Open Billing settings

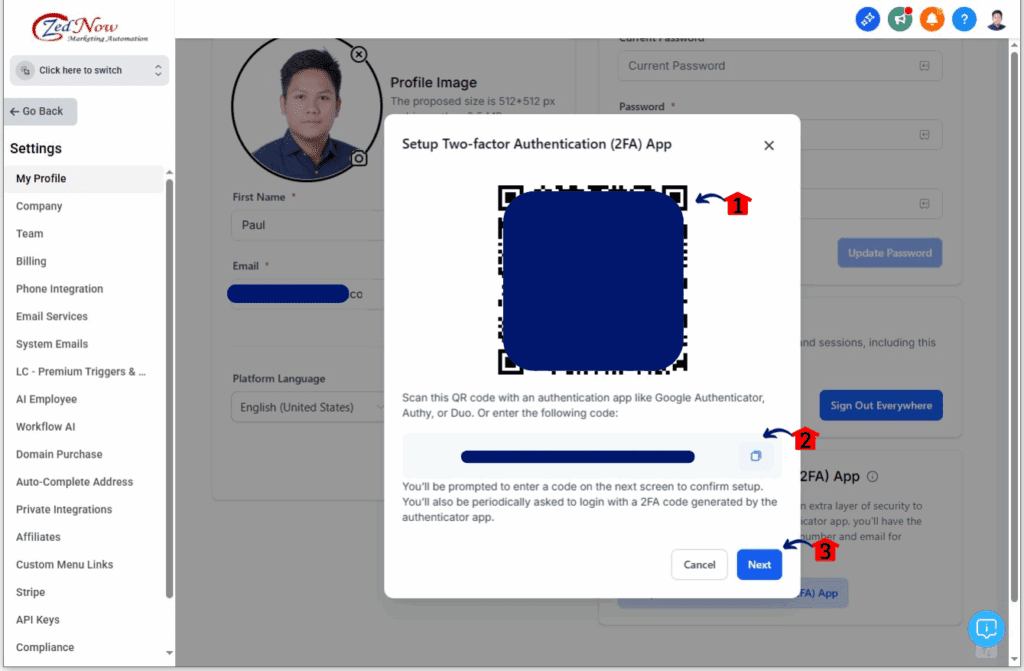click(x=31, y=261)
